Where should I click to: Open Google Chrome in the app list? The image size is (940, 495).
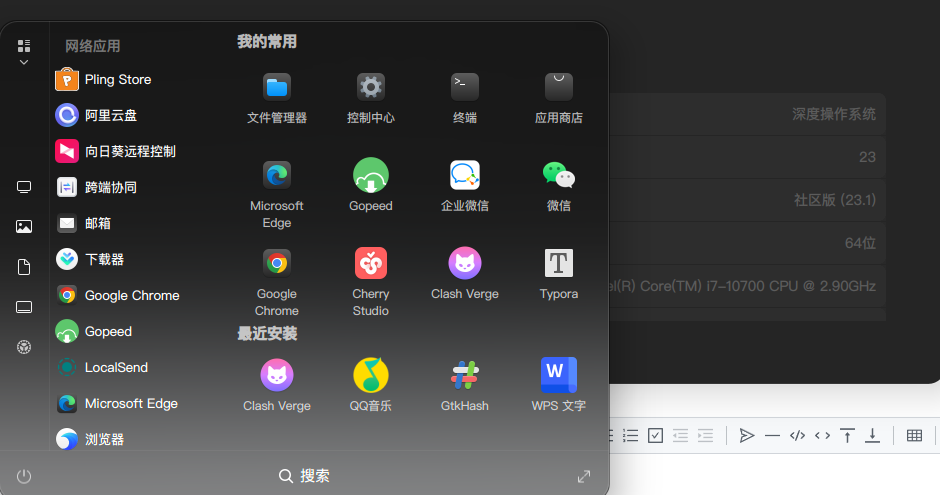point(118,295)
